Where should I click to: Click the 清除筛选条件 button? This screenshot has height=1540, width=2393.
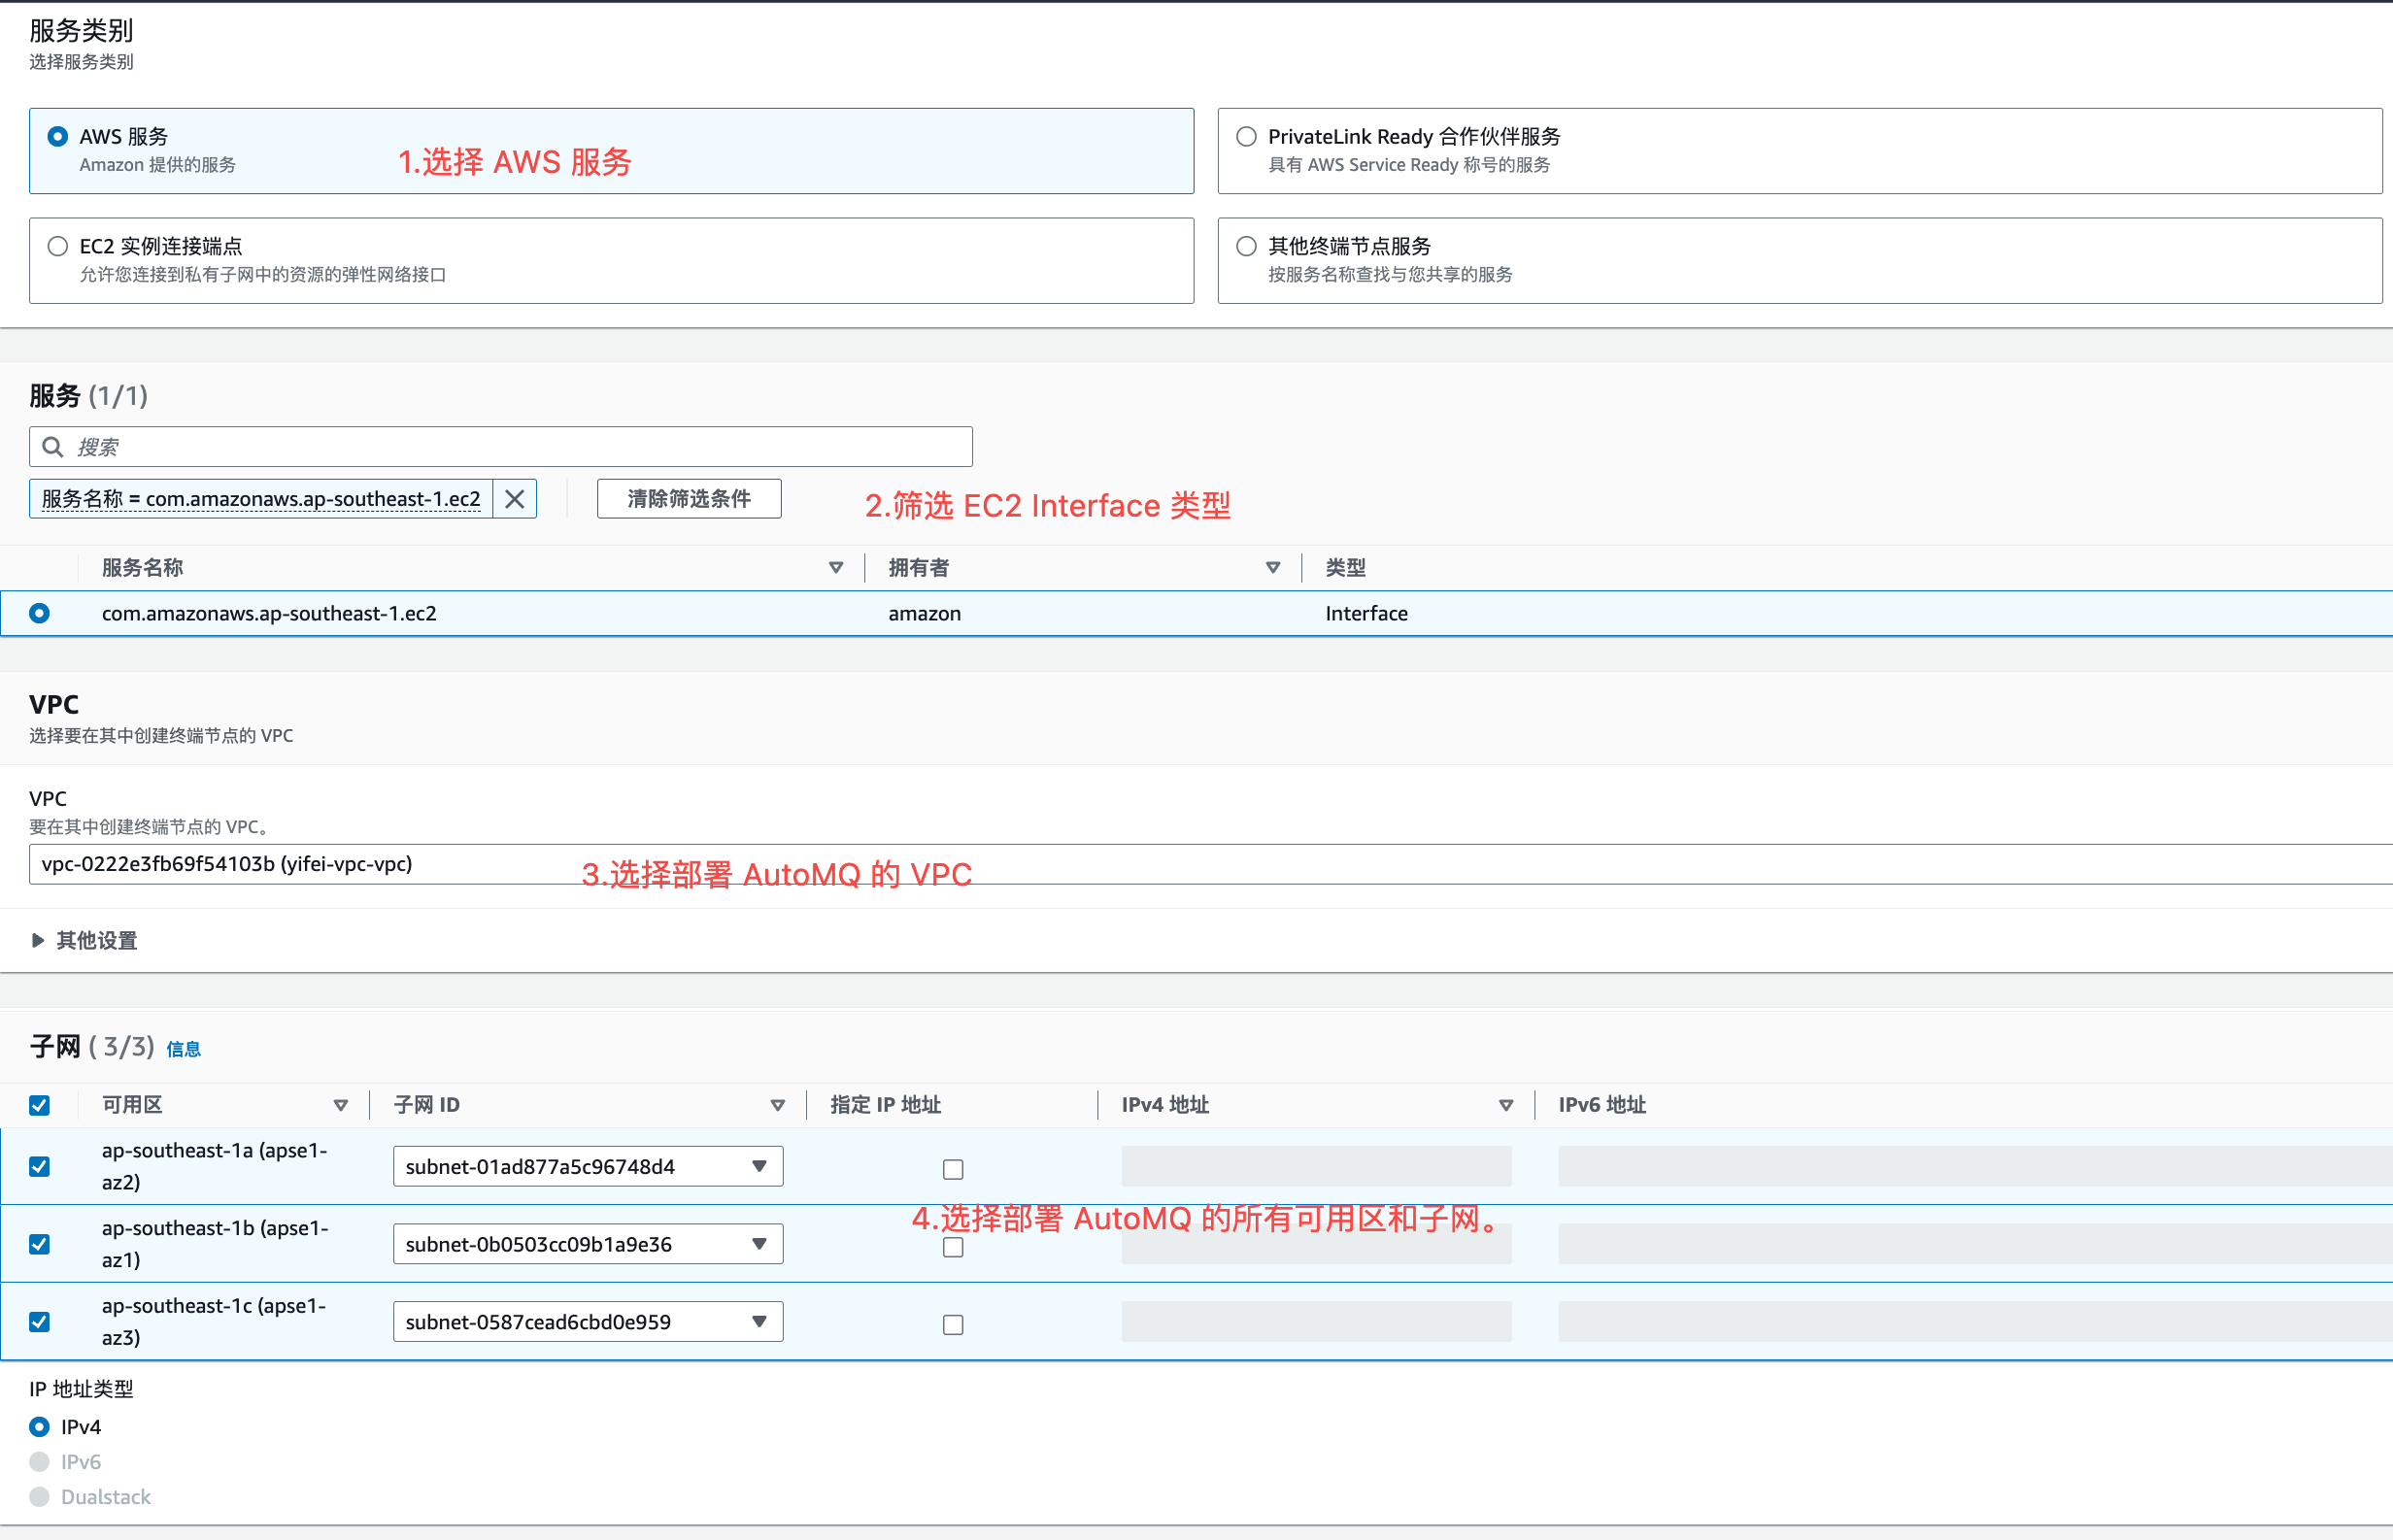pos(689,499)
